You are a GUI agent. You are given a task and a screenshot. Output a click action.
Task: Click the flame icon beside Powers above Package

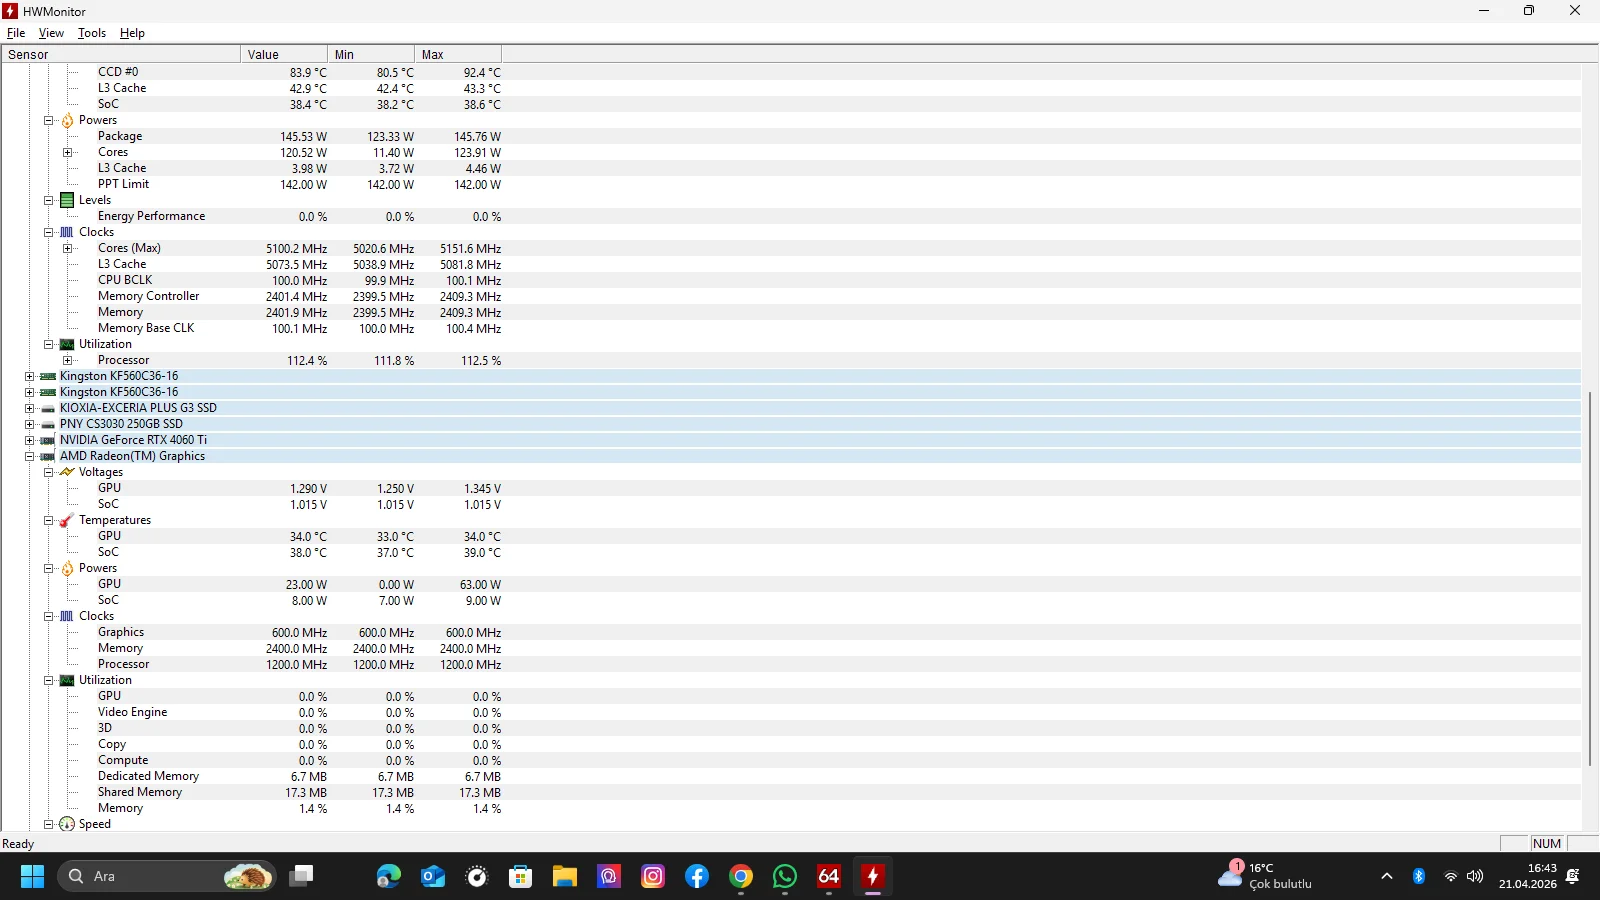(67, 120)
